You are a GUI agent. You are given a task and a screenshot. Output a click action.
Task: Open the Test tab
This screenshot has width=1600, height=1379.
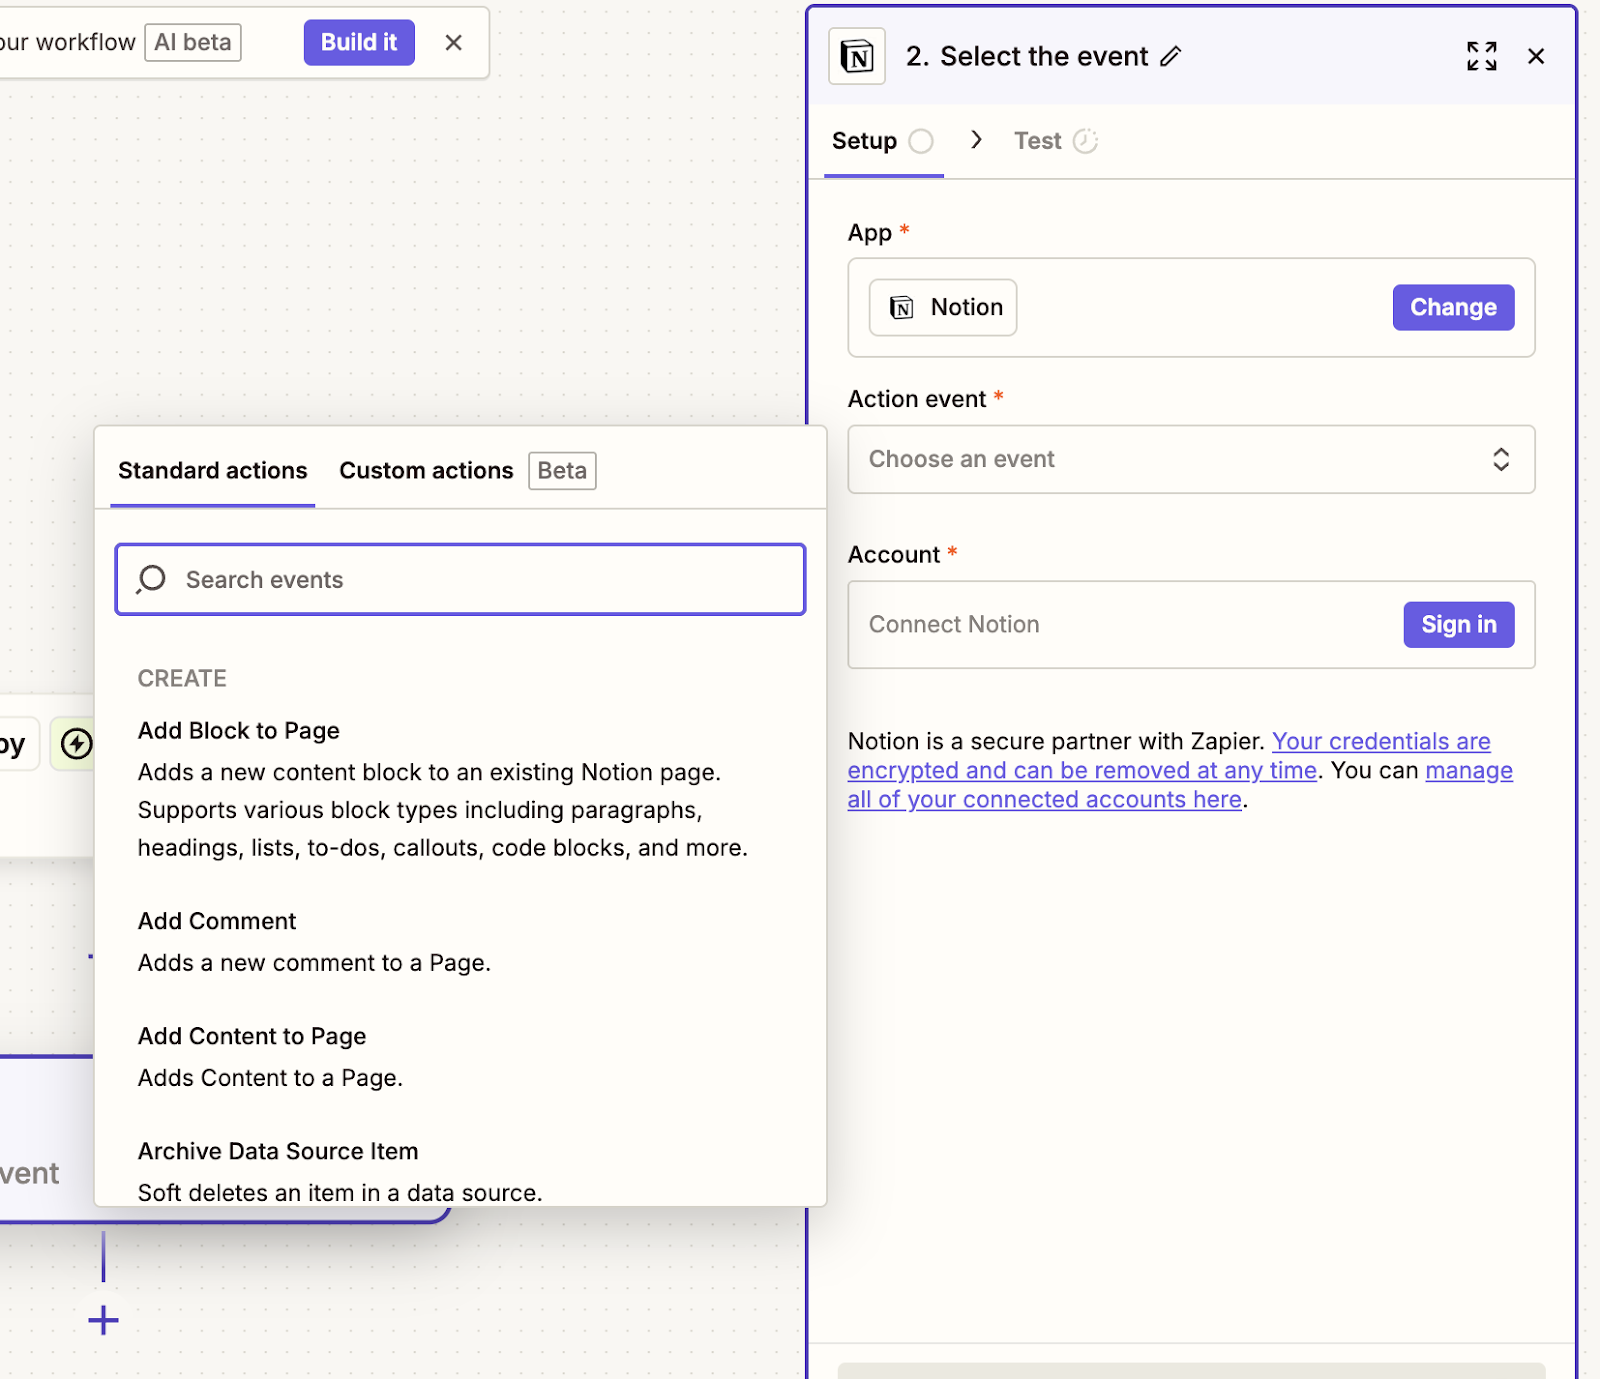1037,141
